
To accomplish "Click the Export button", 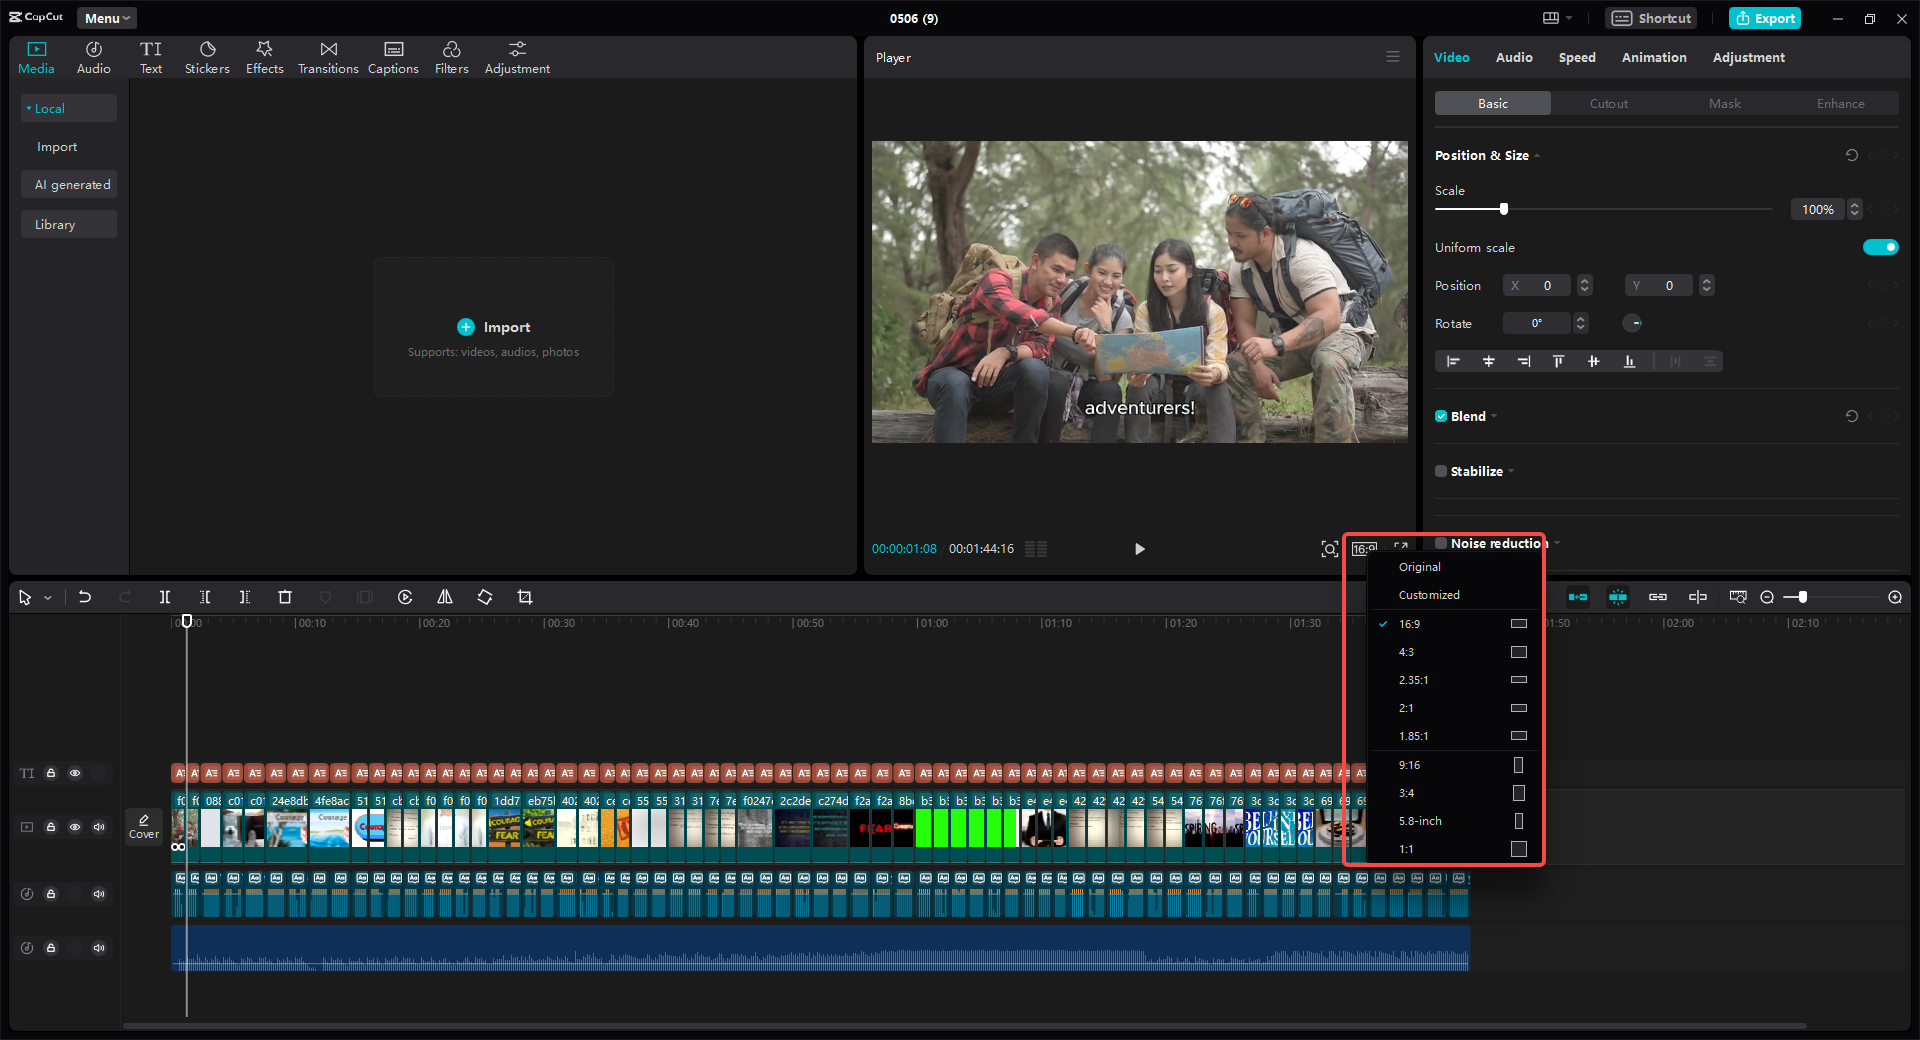I will 1764,17.
